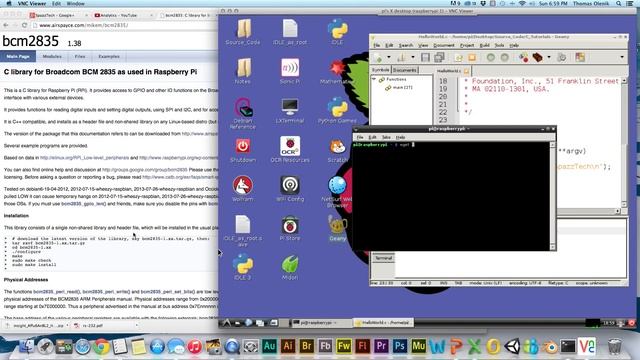
Task: Open Window menu in Mac menu bar
Action: [x=75, y=3]
